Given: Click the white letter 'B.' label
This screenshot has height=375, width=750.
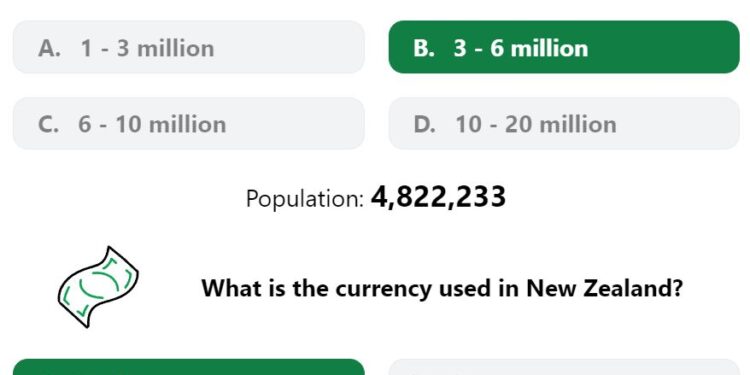Looking at the screenshot, I should [424, 48].
